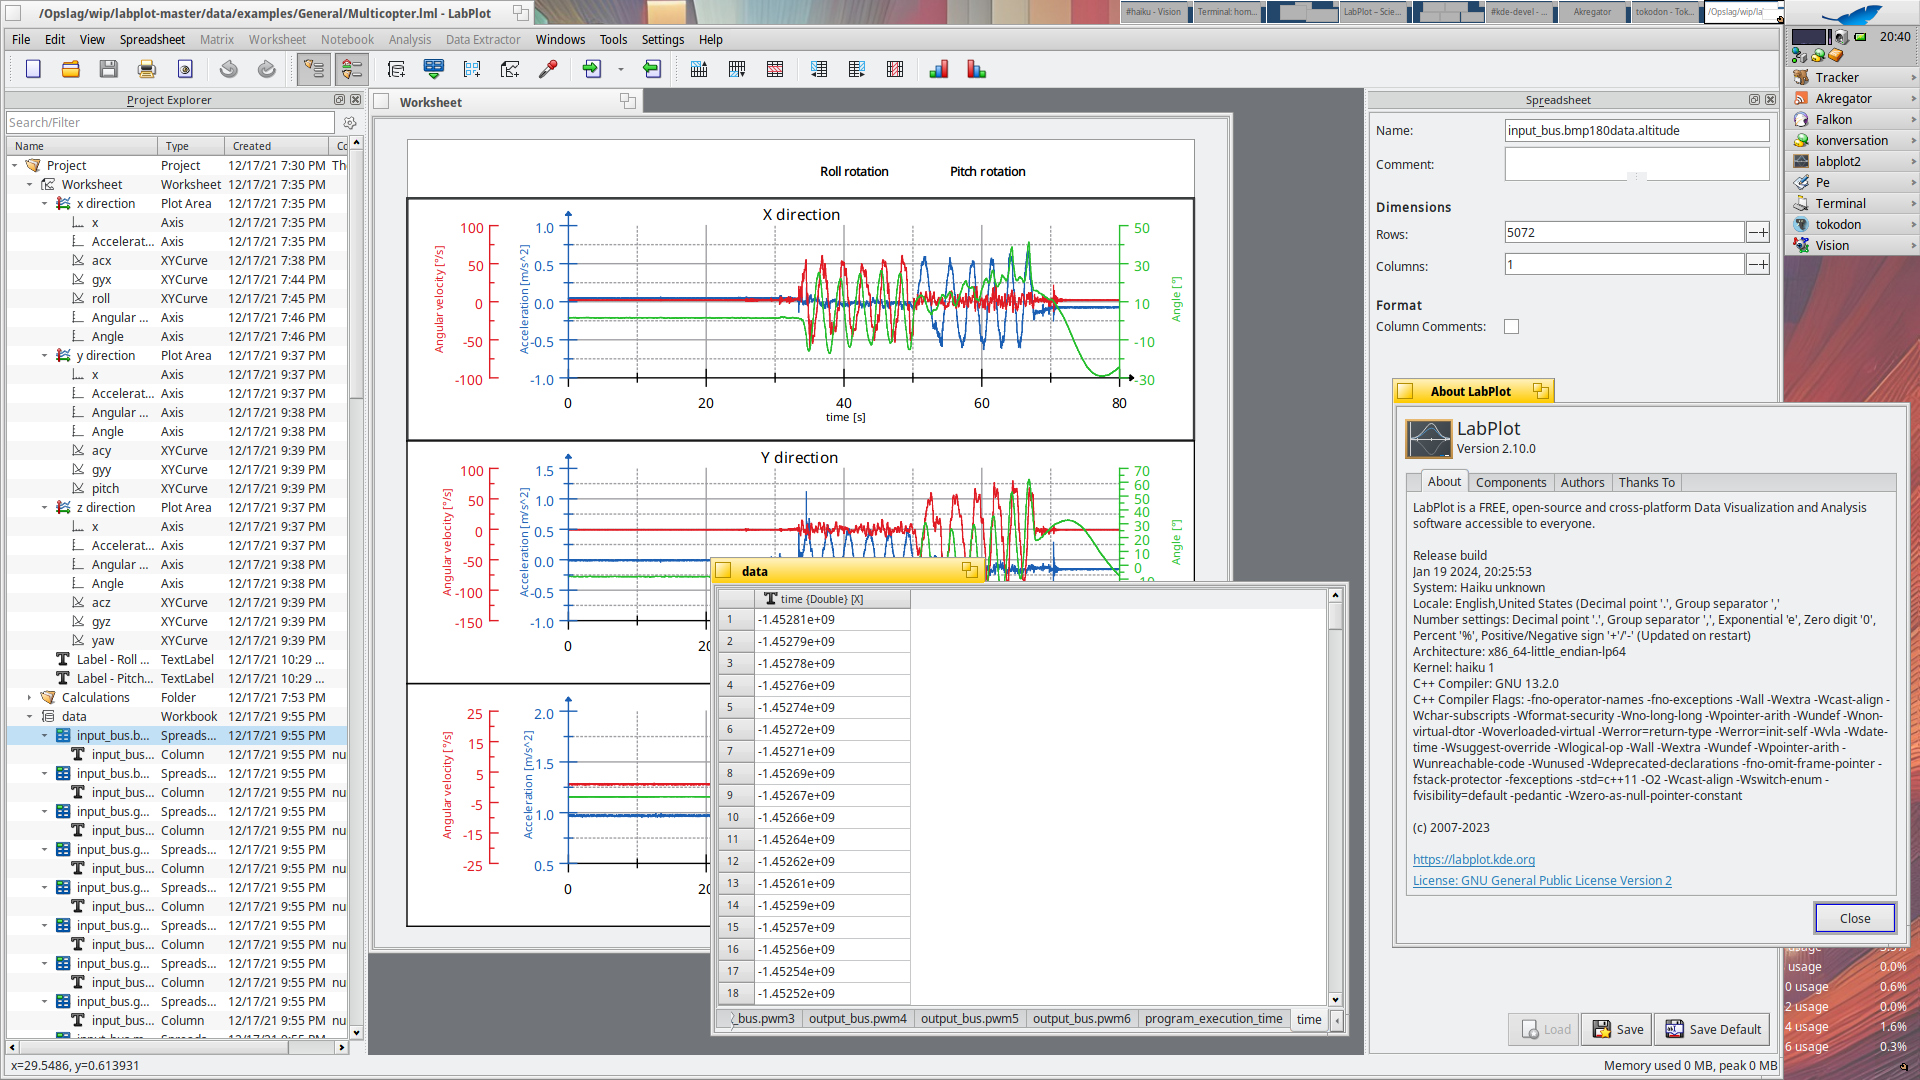Click the Save button in properties panel
Screen dimensions: 1920x1080
pyautogui.click(x=1617, y=1030)
